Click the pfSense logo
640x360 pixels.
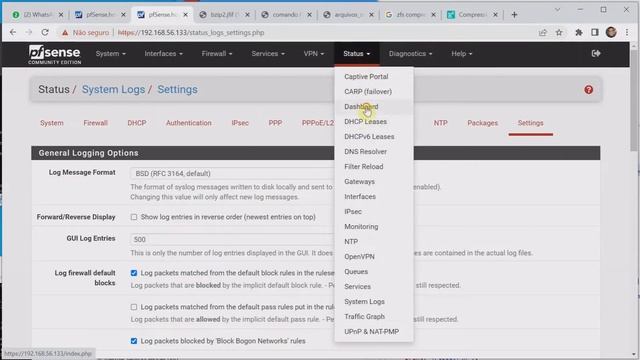55,54
